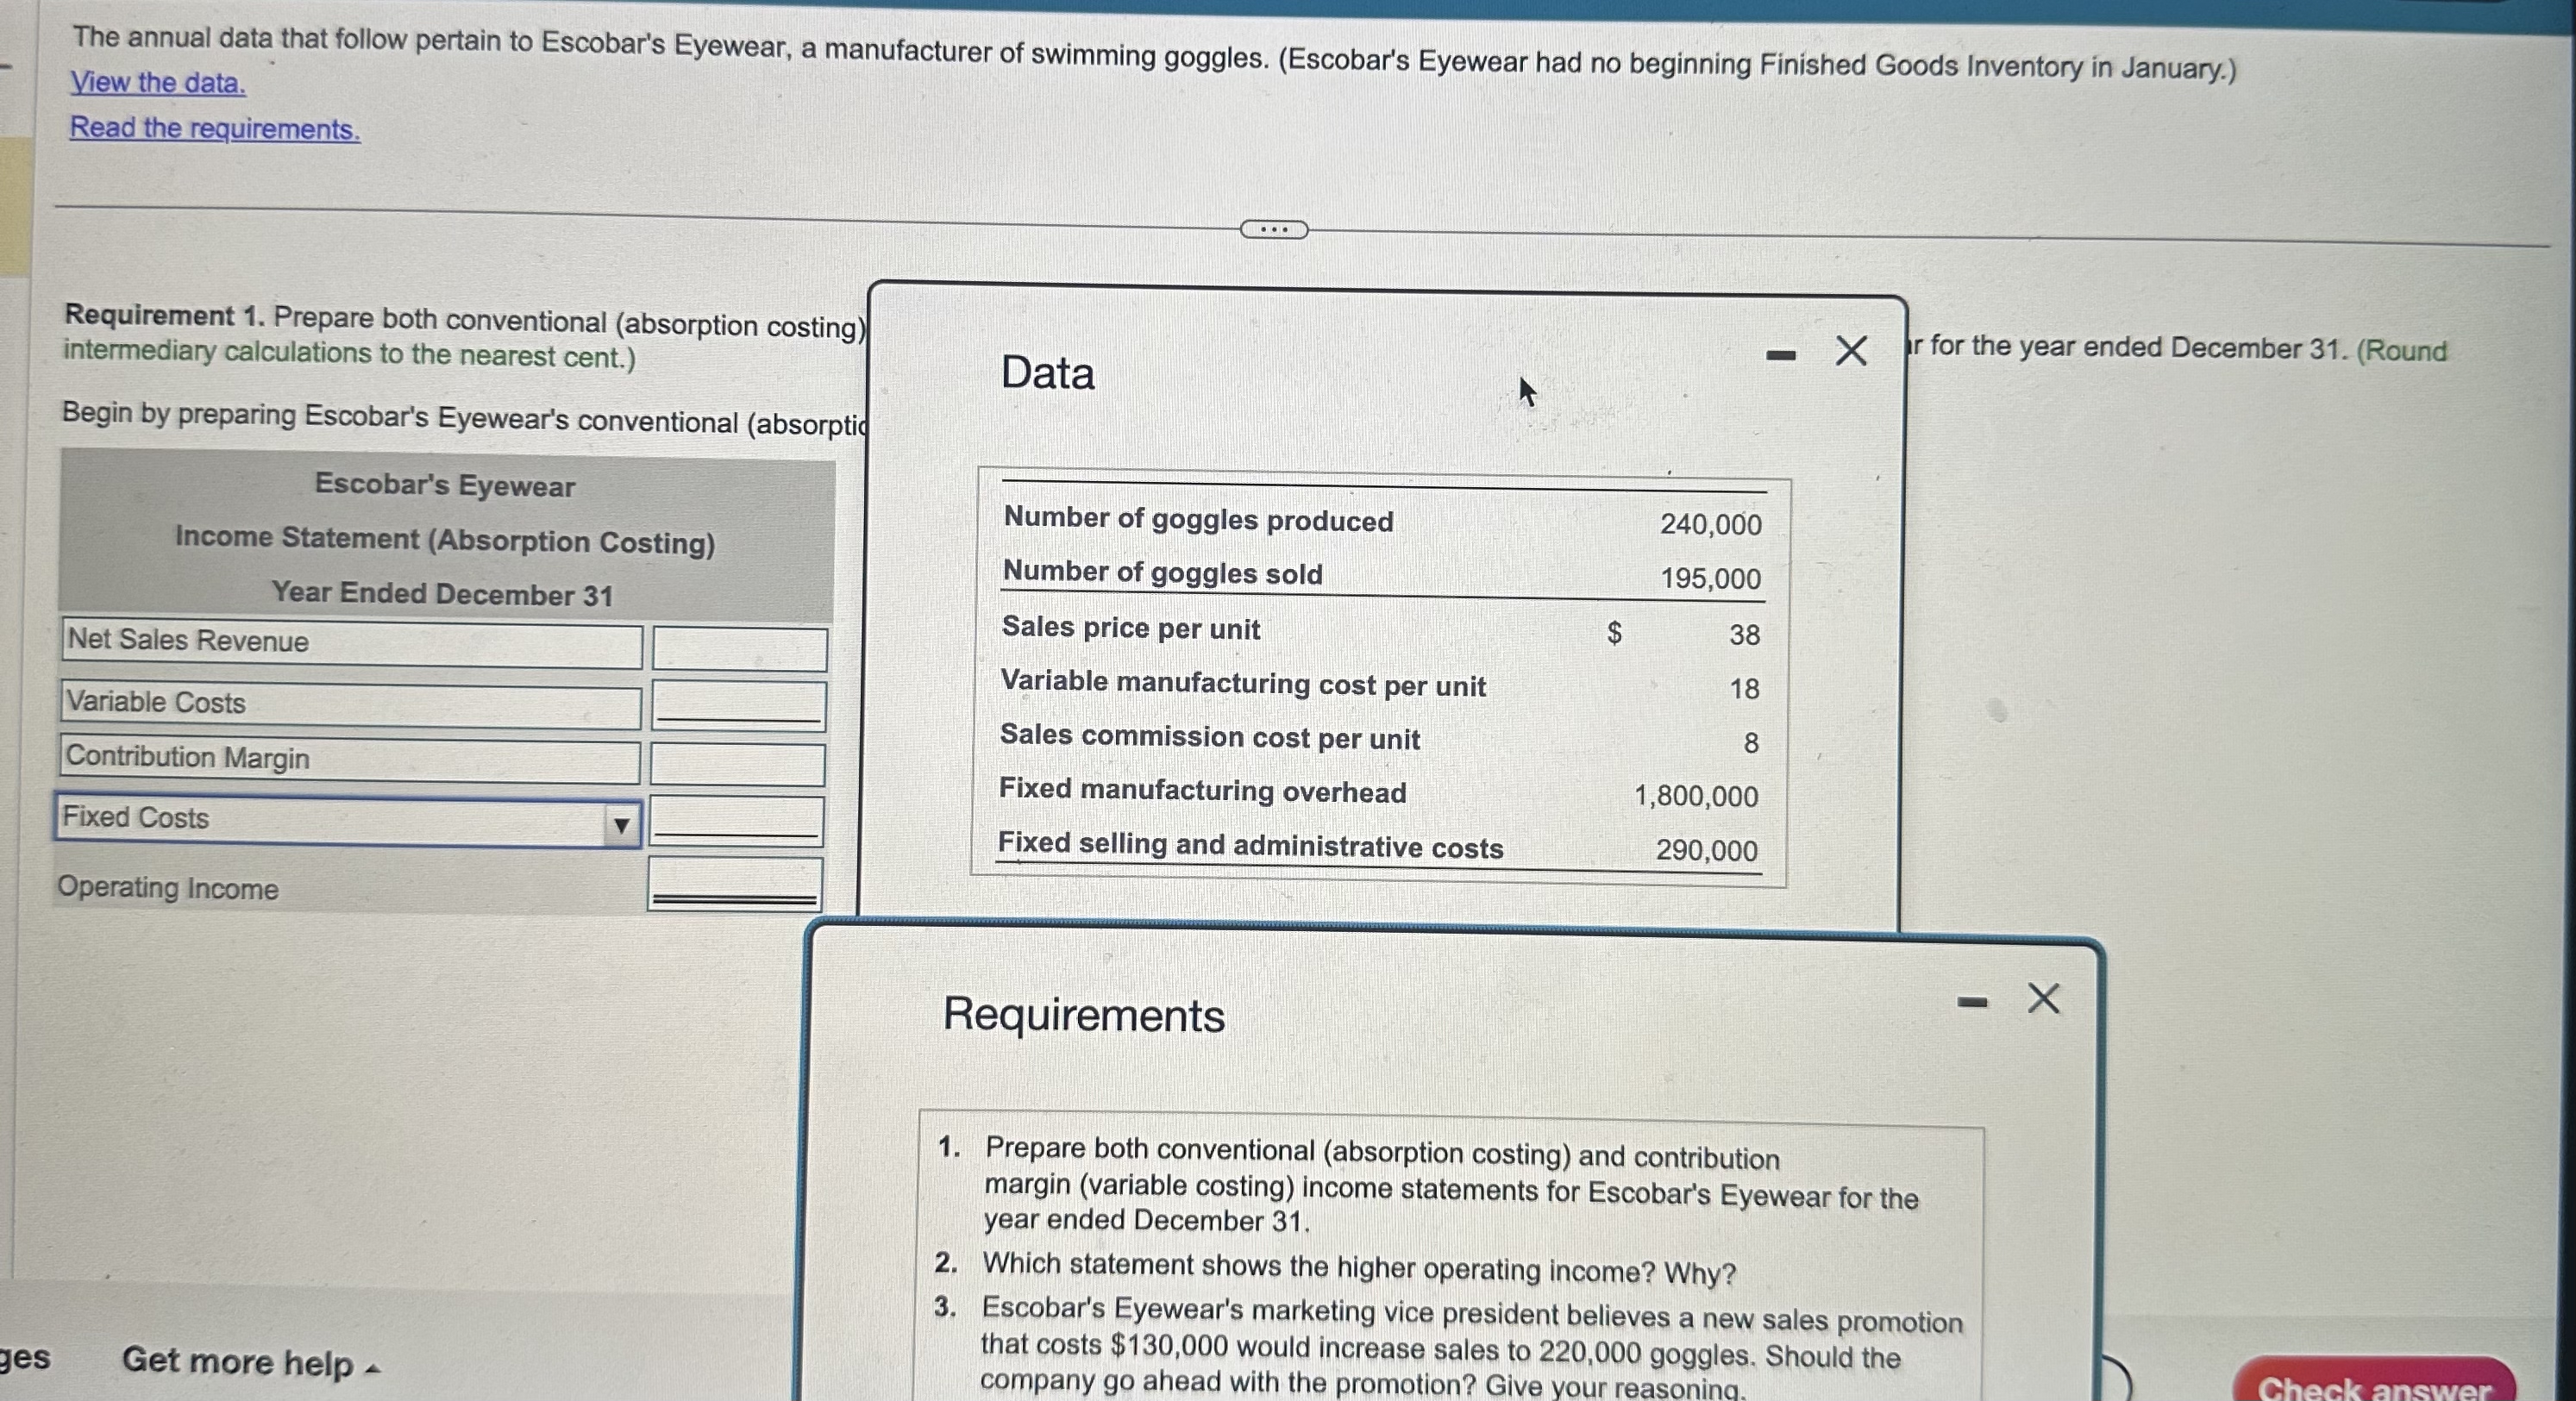Click the Contribution Margin amount box
The width and height of the screenshot is (2576, 1401).
click(x=738, y=764)
